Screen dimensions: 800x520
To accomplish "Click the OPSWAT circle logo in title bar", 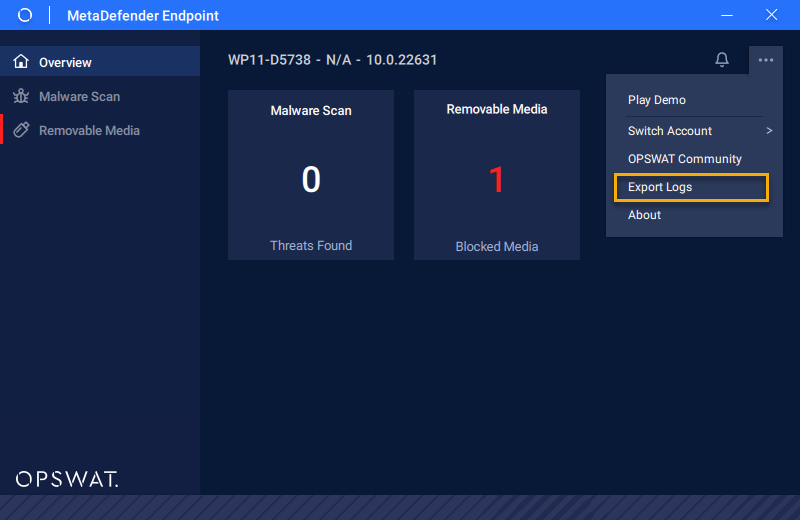I will click(24, 15).
